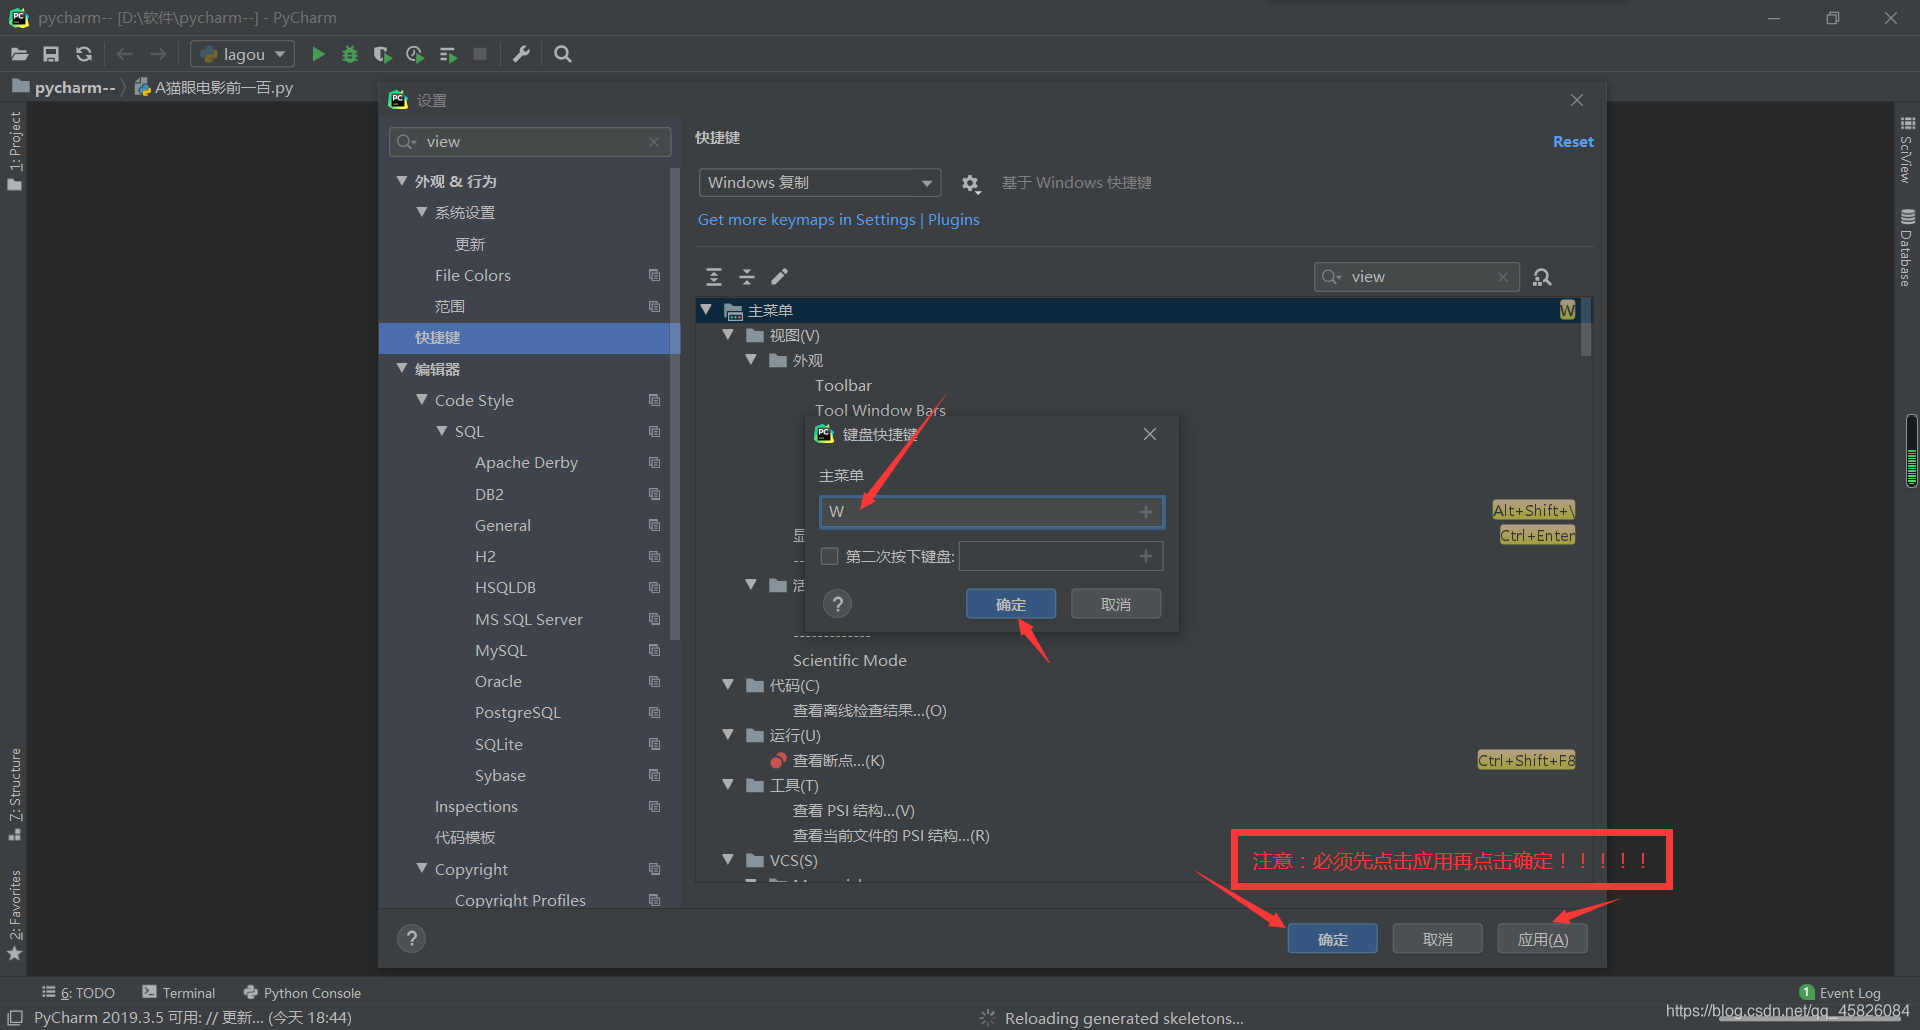Open the SciView side tab
The width and height of the screenshot is (1920, 1030).
click(x=1907, y=150)
